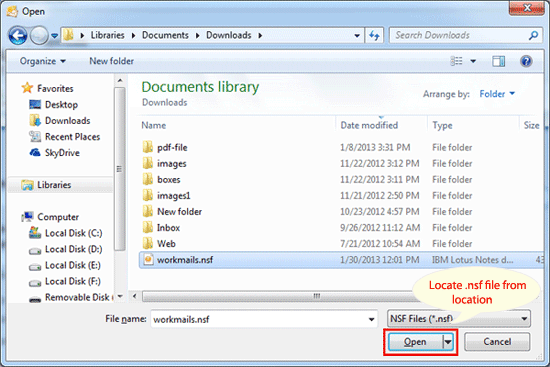Select the images folder icon

click(x=148, y=163)
